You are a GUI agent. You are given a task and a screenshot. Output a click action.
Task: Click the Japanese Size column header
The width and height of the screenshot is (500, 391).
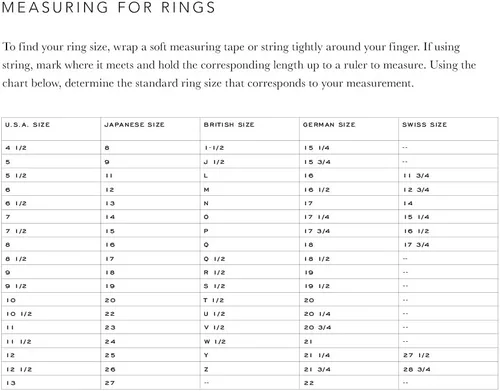[x=150, y=129]
